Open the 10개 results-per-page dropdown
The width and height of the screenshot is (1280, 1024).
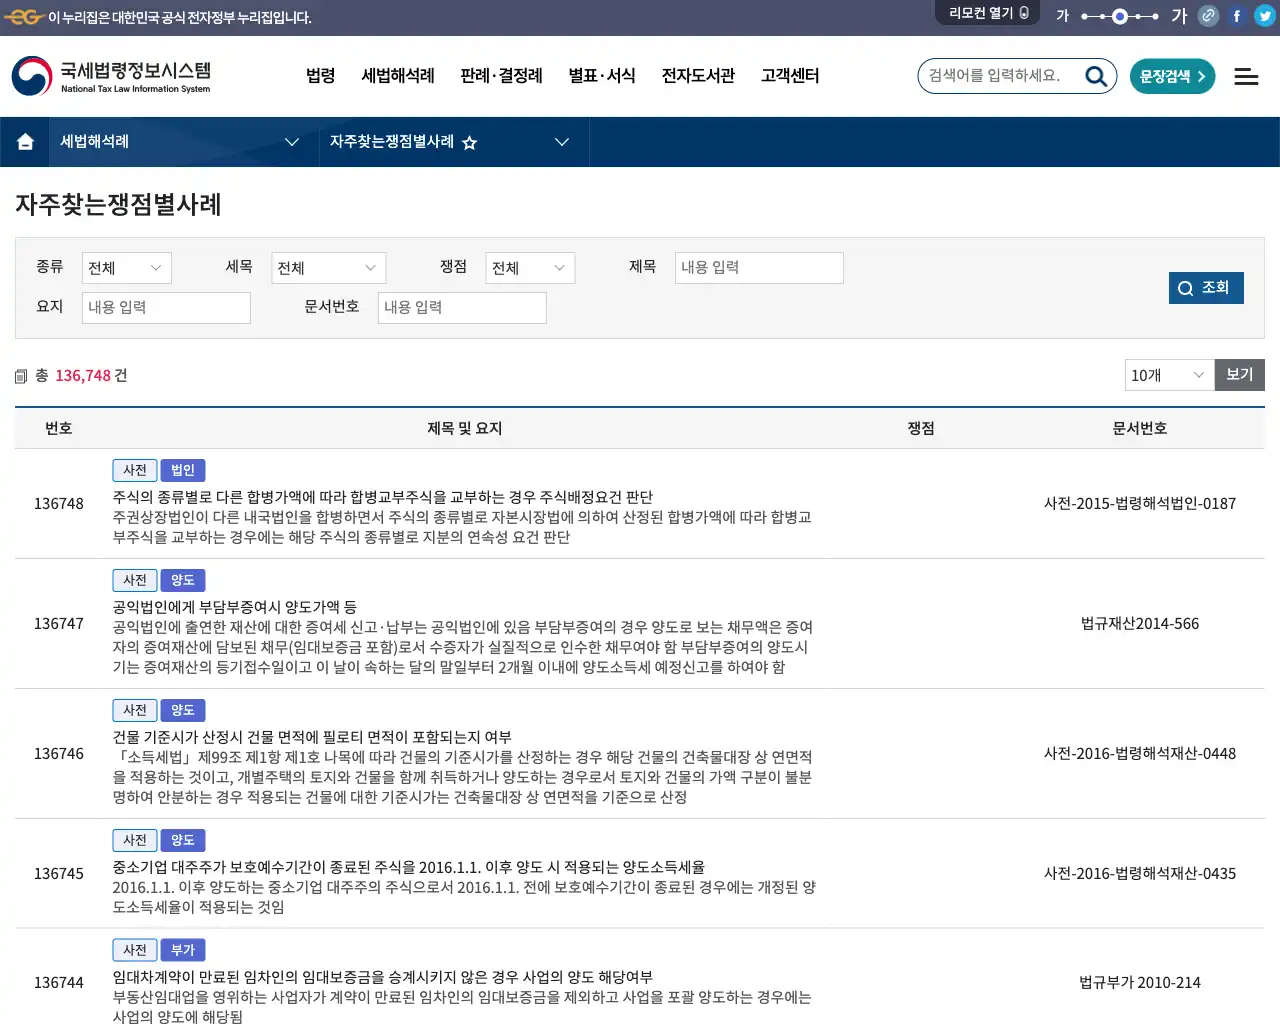[x=1169, y=375]
